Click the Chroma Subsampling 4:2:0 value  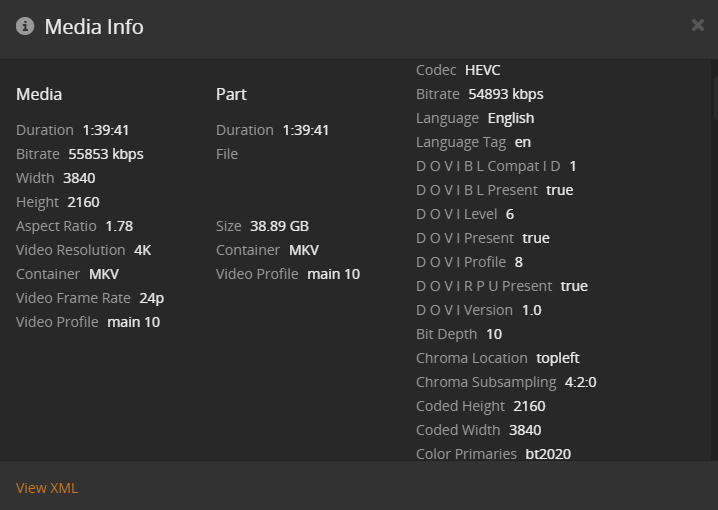[x=580, y=382]
